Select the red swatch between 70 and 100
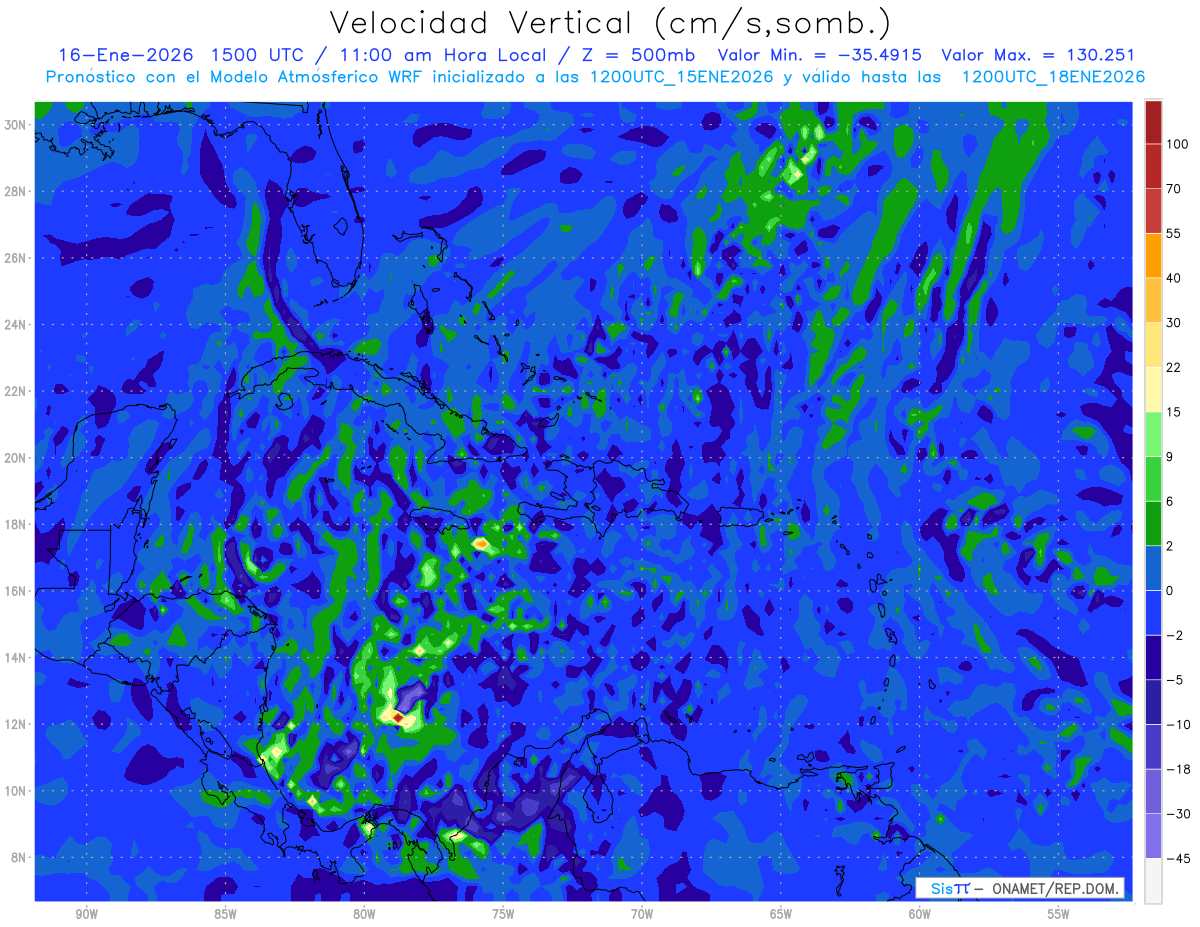The height and width of the screenshot is (927, 1200). [x=1153, y=166]
